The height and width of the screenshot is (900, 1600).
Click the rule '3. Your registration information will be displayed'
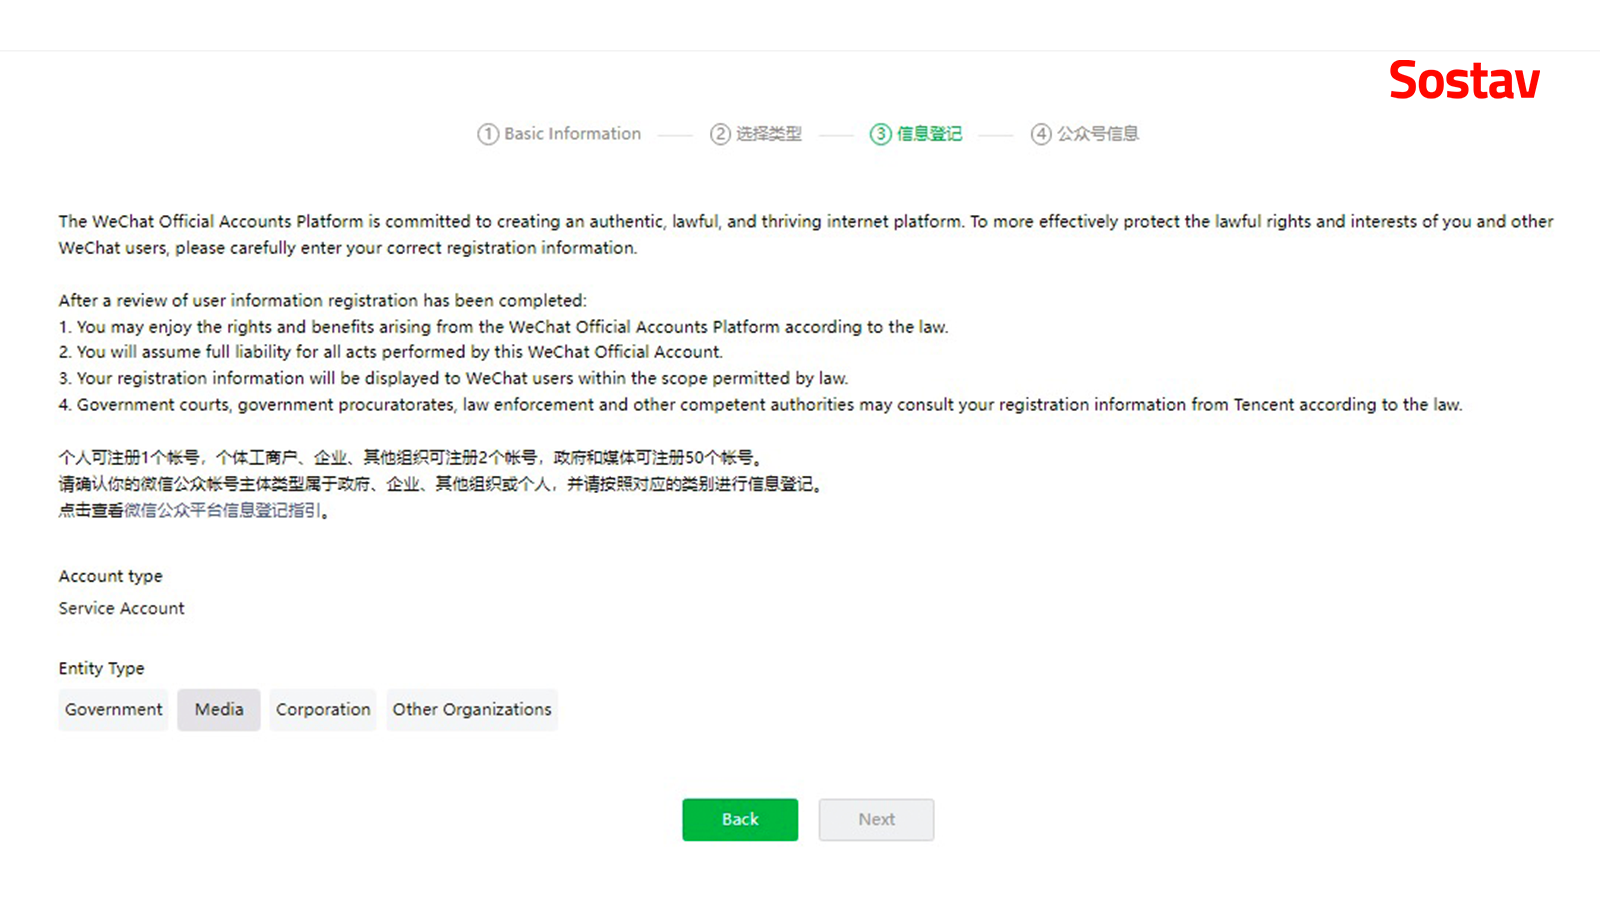pyautogui.click(x=453, y=379)
